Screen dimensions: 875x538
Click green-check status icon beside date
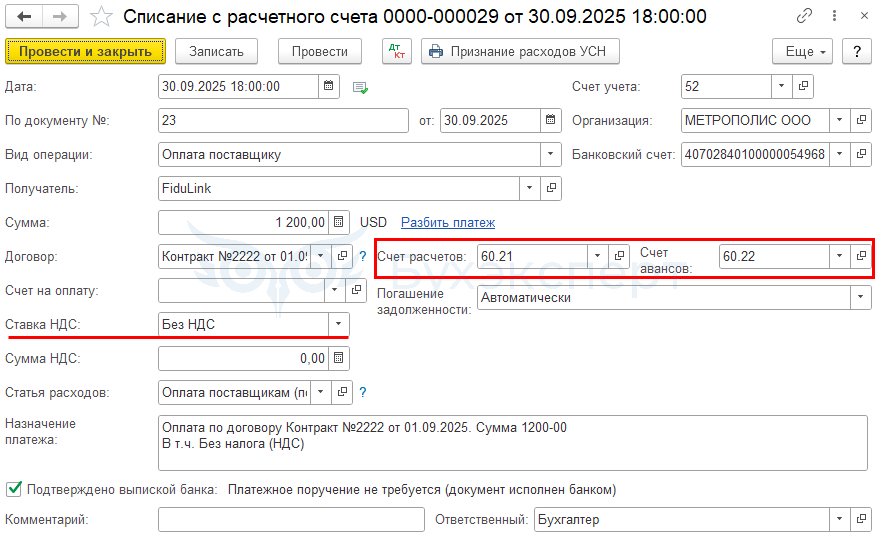tap(360, 88)
